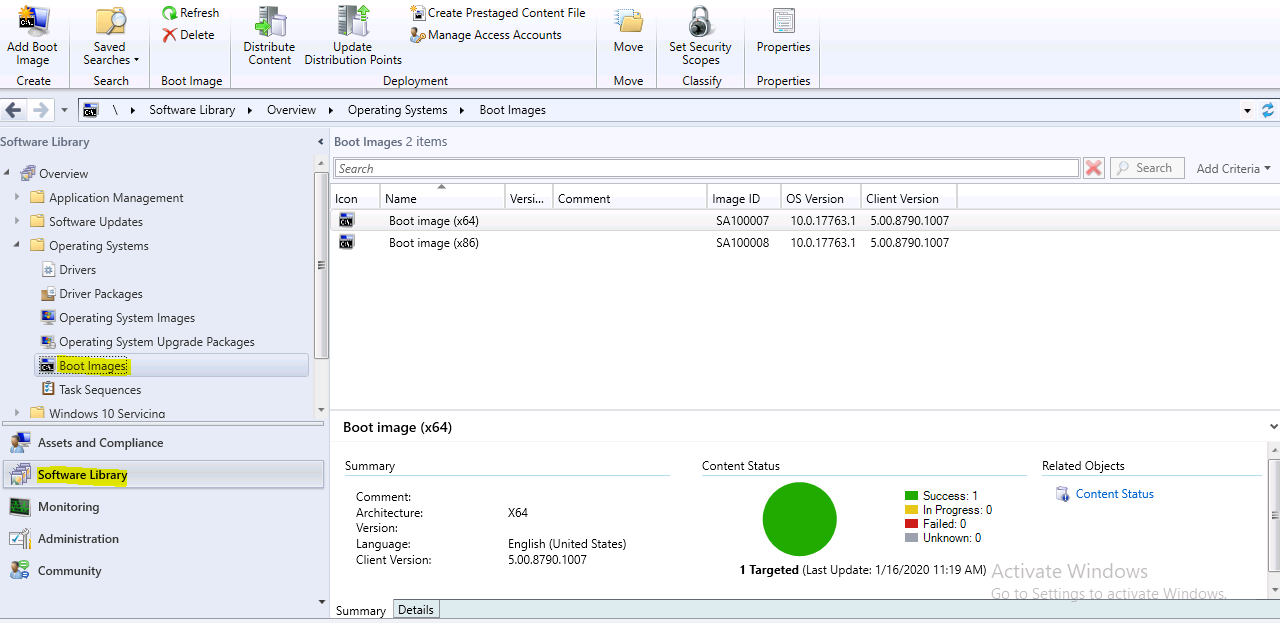This screenshot has height=623, width=1280.
Task: Click the SA100008 image ID cell
Action: tap(742, 242)
